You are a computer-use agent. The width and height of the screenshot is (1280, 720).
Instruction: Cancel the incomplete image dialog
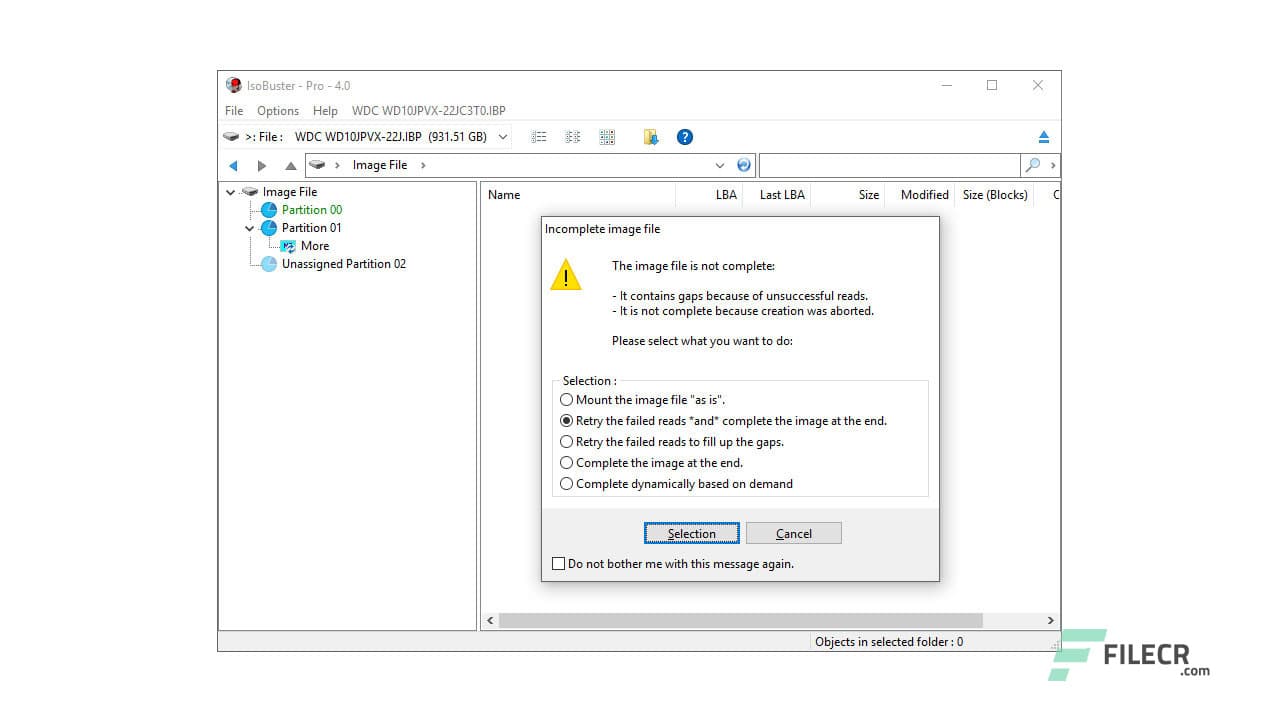[x=793, y=533]
